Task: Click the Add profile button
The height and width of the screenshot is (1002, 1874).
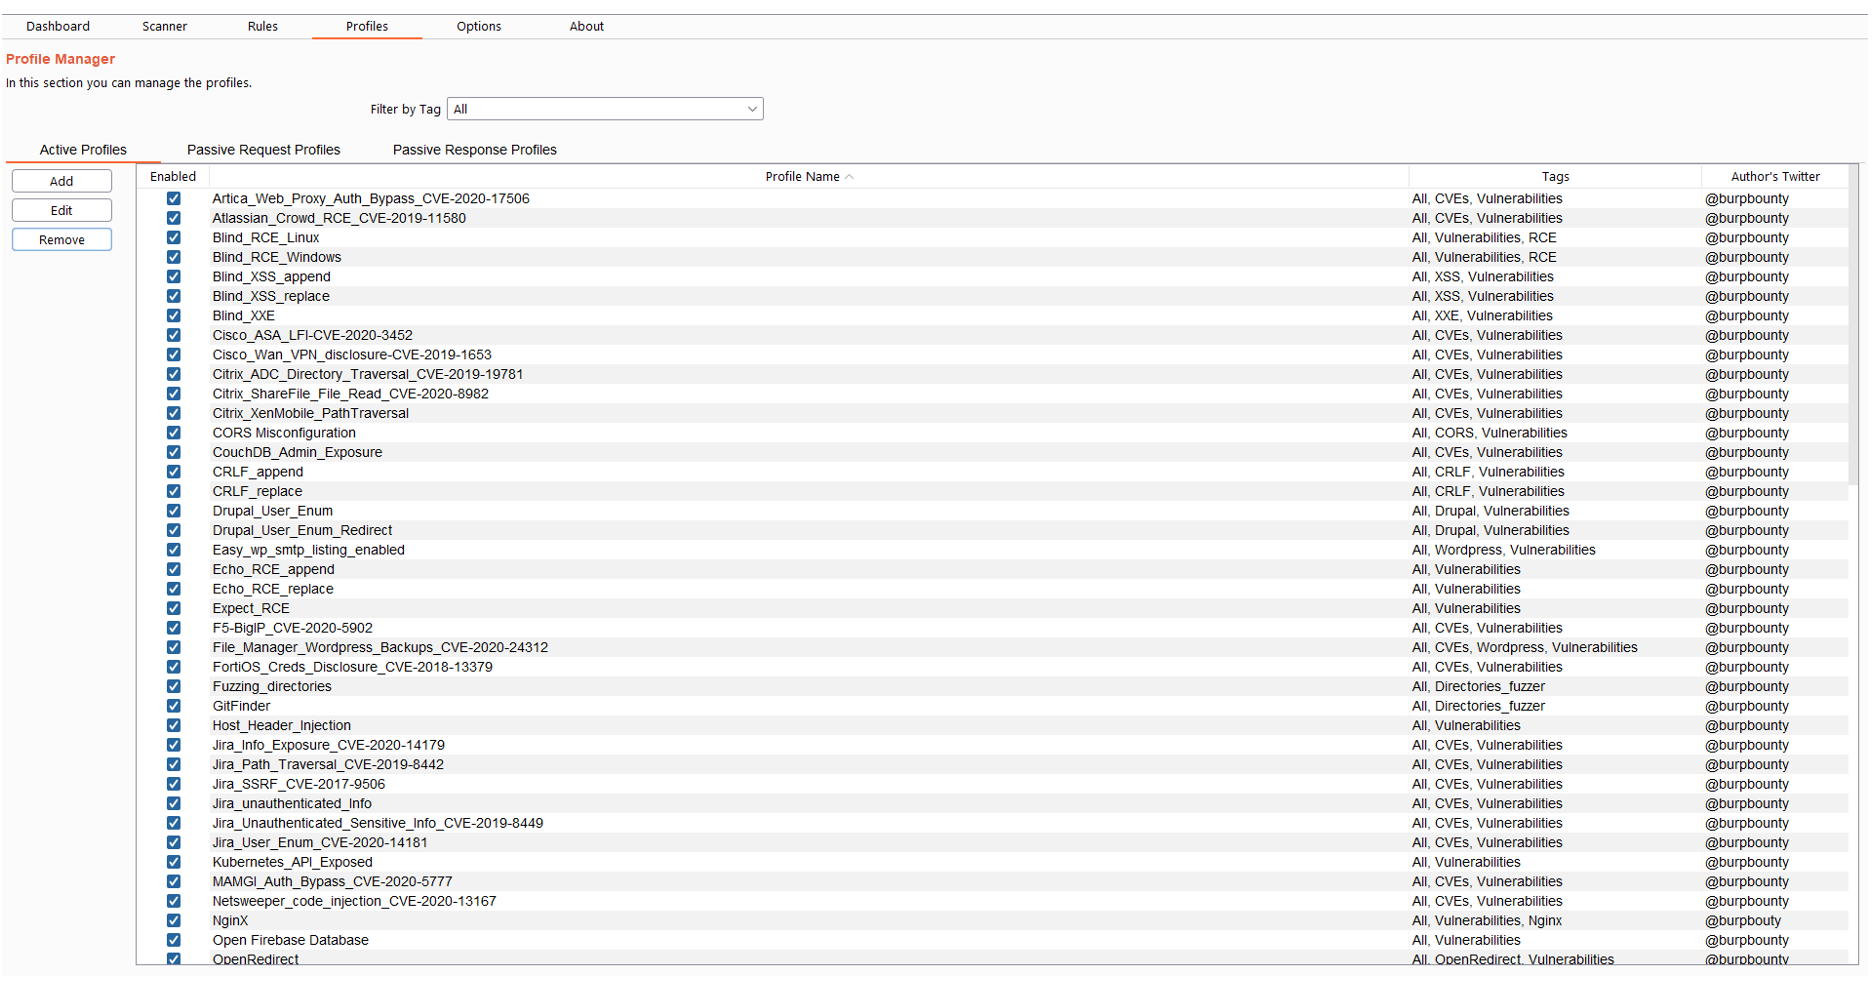Action: tap(62, 181)
